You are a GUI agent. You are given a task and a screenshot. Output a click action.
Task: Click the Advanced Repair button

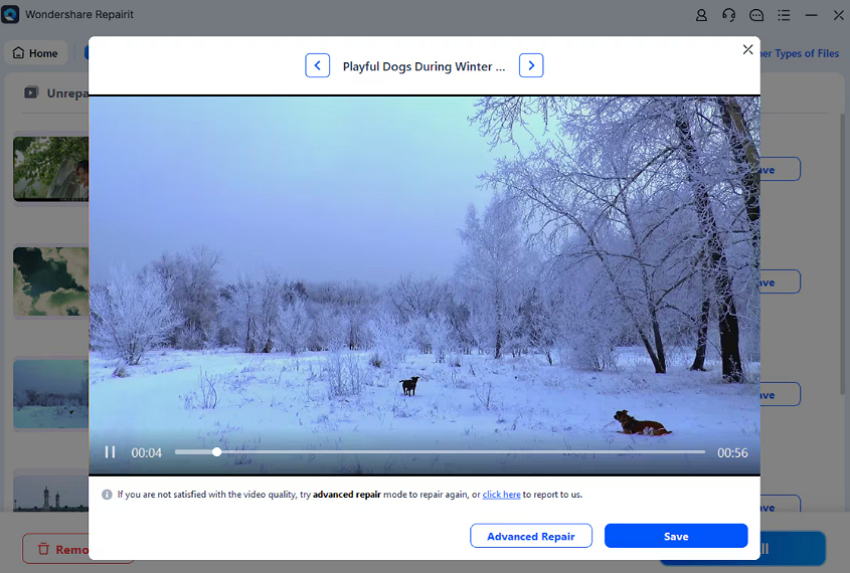530,536
